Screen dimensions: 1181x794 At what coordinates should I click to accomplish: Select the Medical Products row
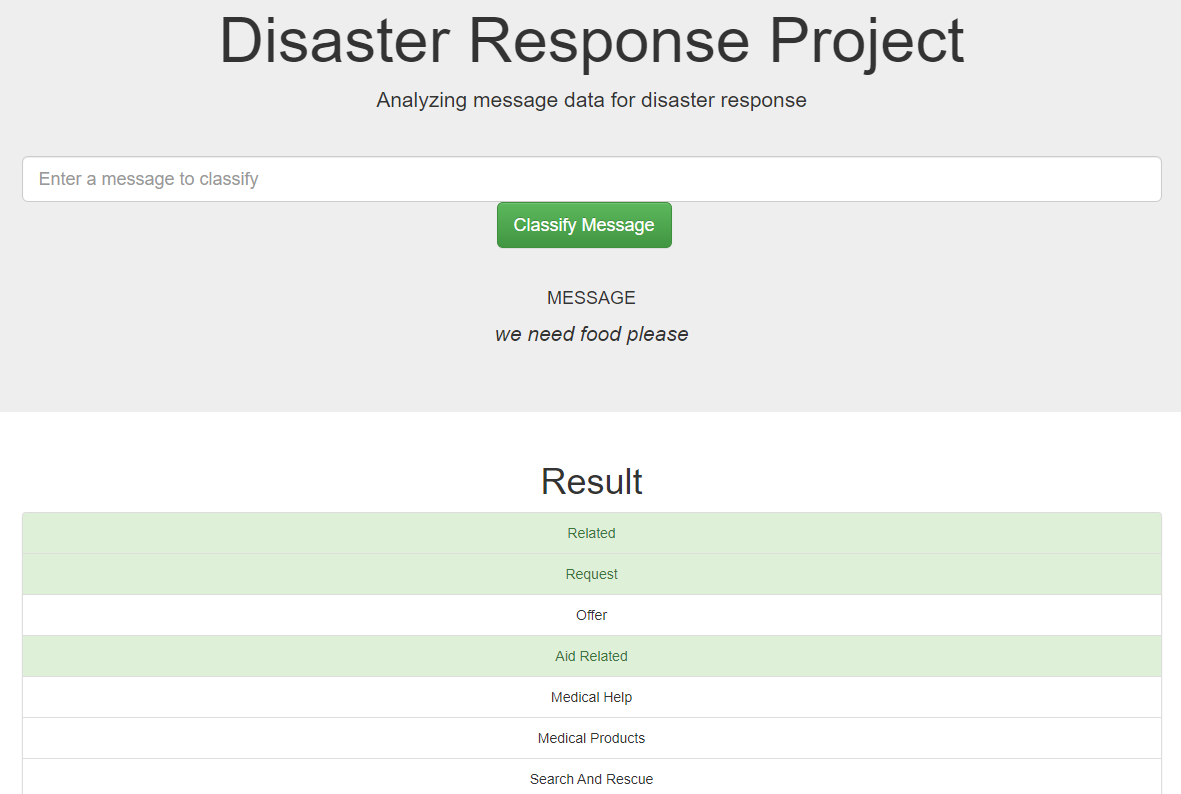pos(591,738)
